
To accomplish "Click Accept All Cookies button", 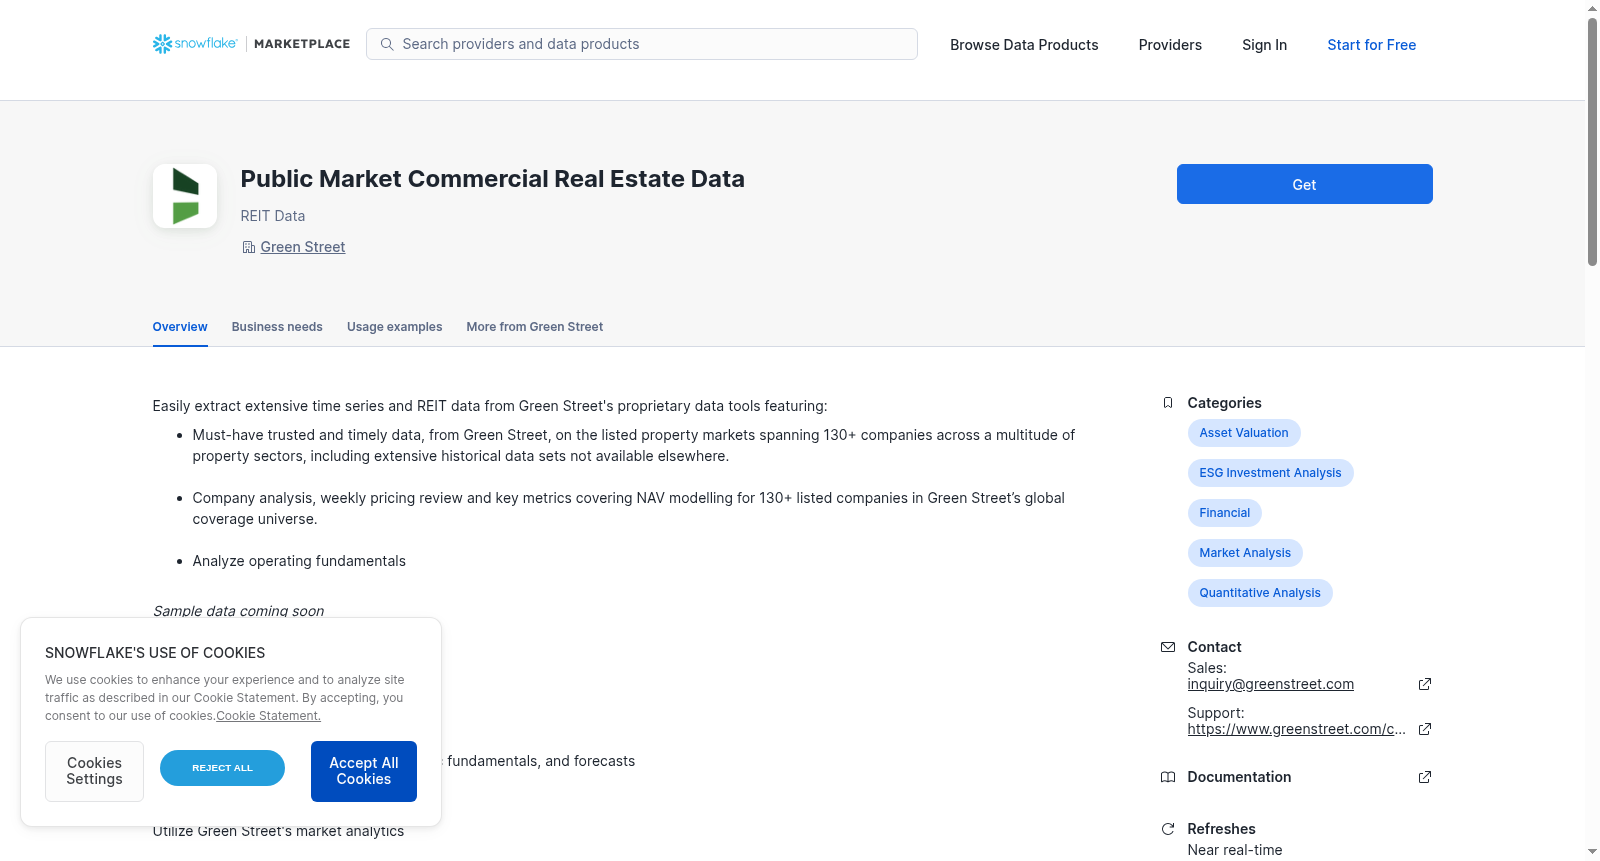I will click(x=364, y=771).
